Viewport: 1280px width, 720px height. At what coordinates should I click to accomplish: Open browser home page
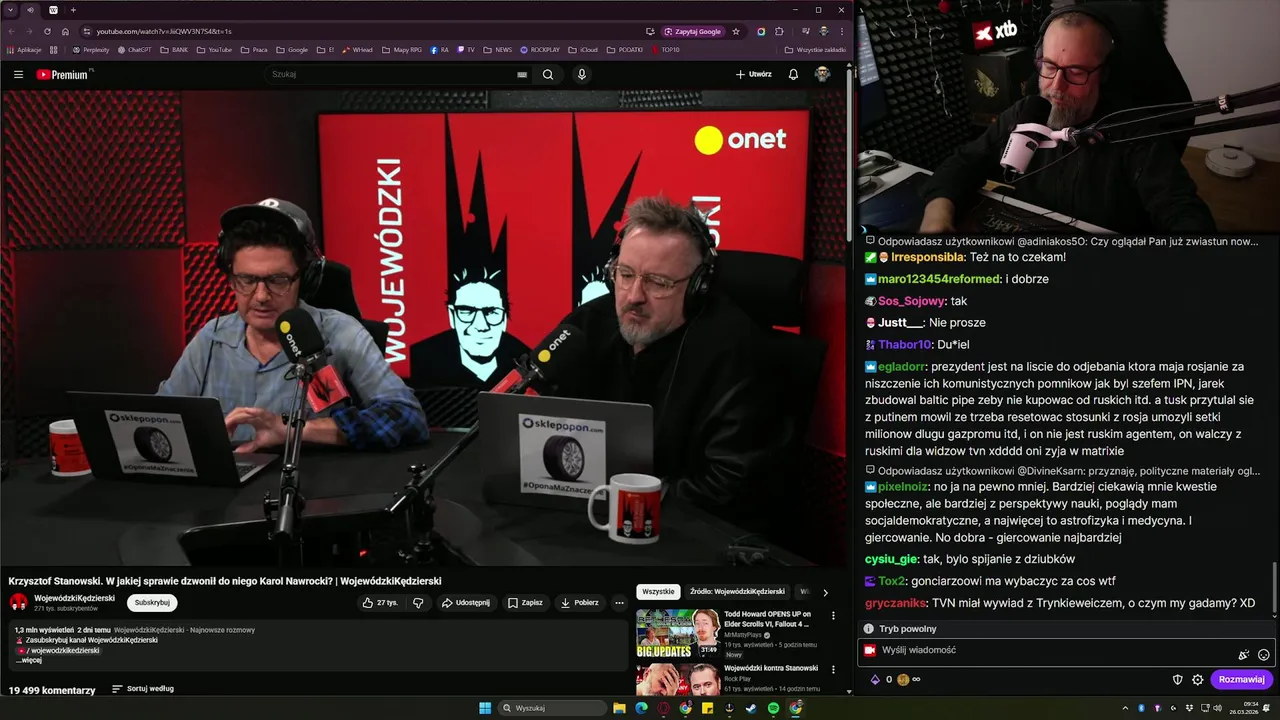[65, 31]
